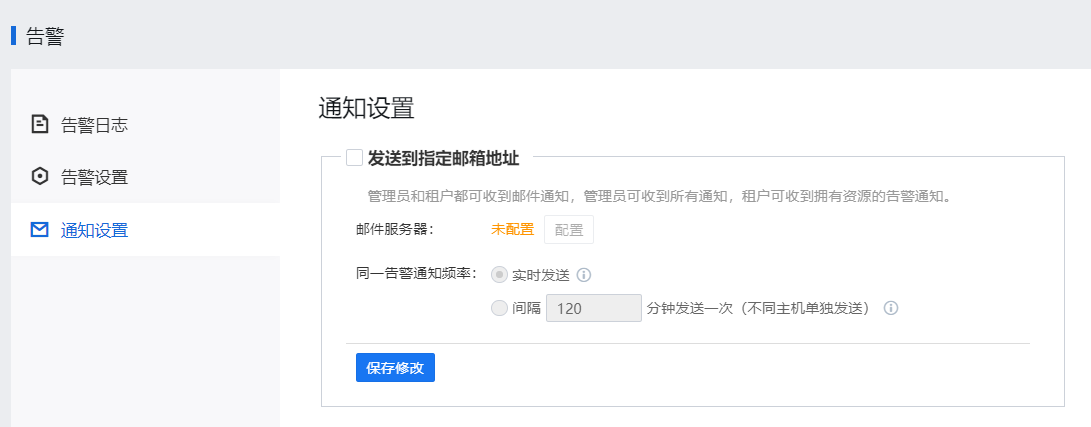The width and height of the screenshot is (1091, 427).
Task: Click the 通知设置 section heading
Action: [x=366, y=108]
